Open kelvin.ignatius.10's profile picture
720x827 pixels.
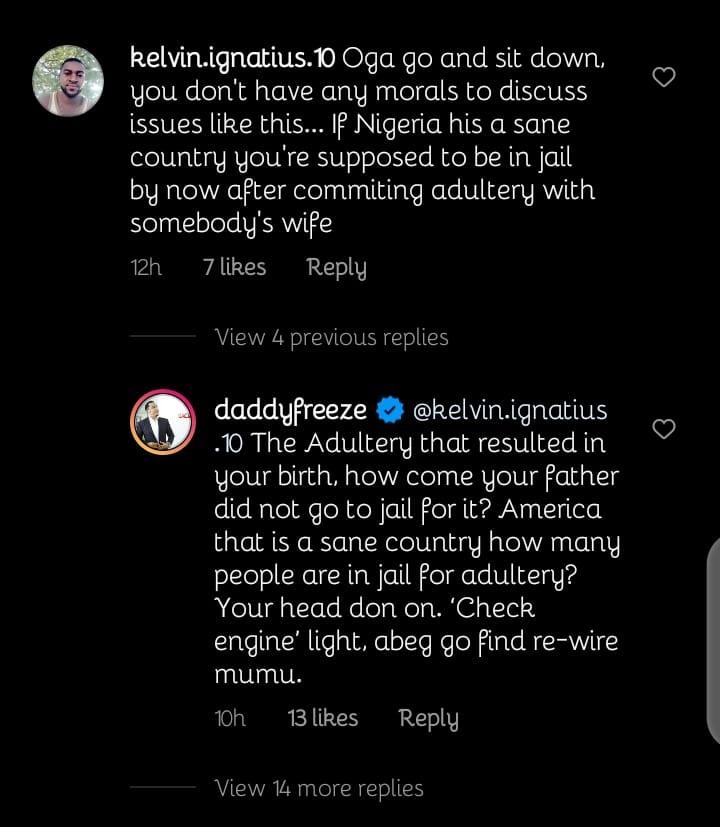[69, 82]
